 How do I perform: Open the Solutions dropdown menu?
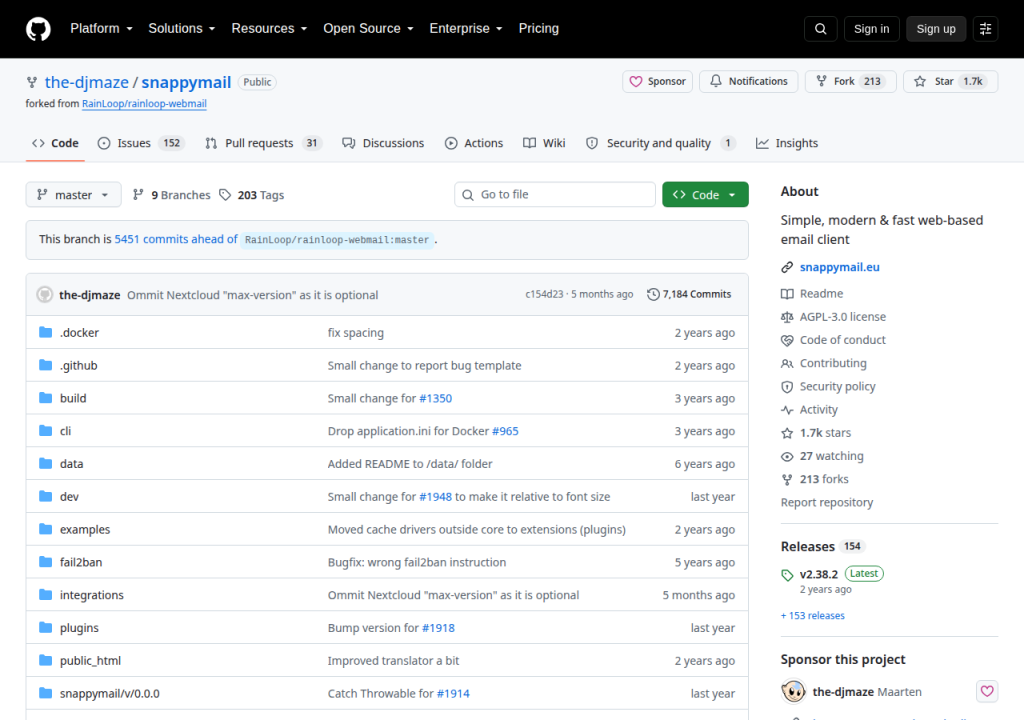pos(182,29)
